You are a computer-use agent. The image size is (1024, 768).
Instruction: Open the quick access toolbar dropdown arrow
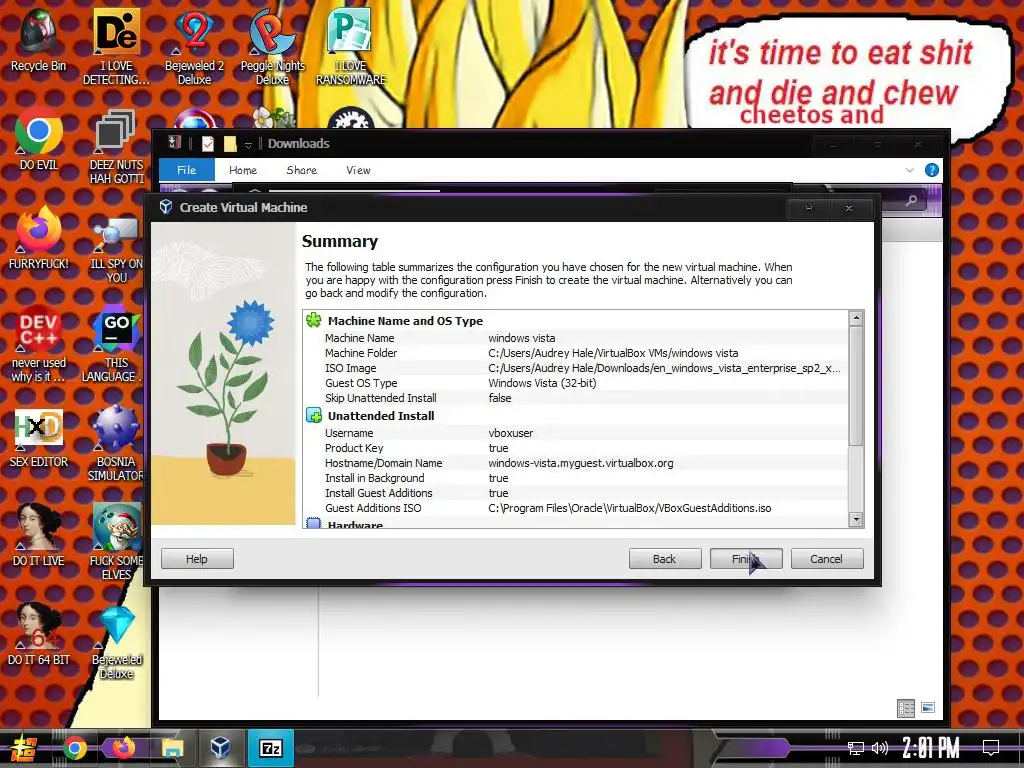pyautogui.click(x=248, y=144)
